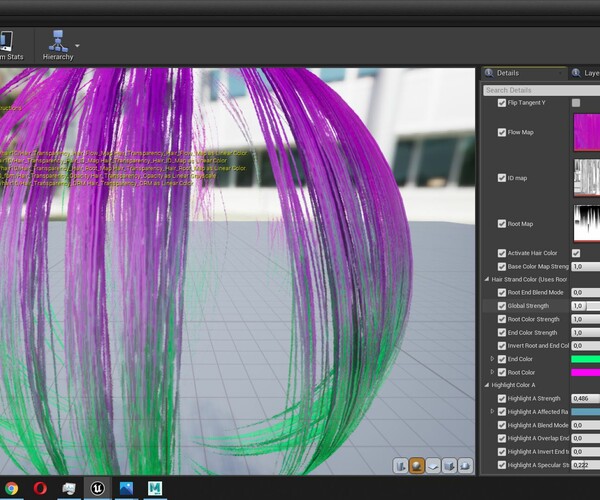The image size is (600, 500).
Task: Click the Invert Root and End Color value
Action: 585,346
